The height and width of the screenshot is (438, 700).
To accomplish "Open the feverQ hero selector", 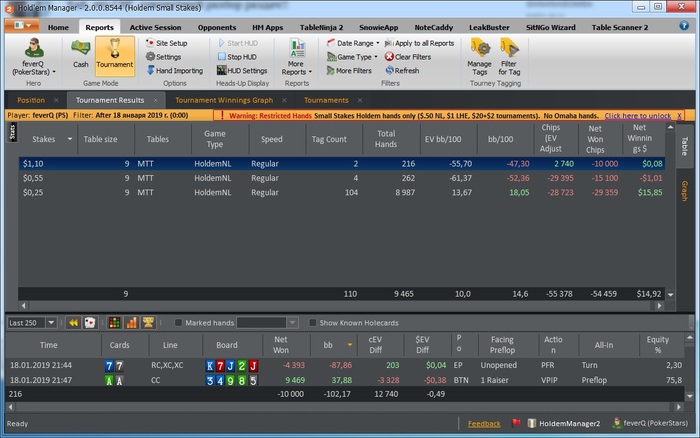I will click(x=34, y=57).
